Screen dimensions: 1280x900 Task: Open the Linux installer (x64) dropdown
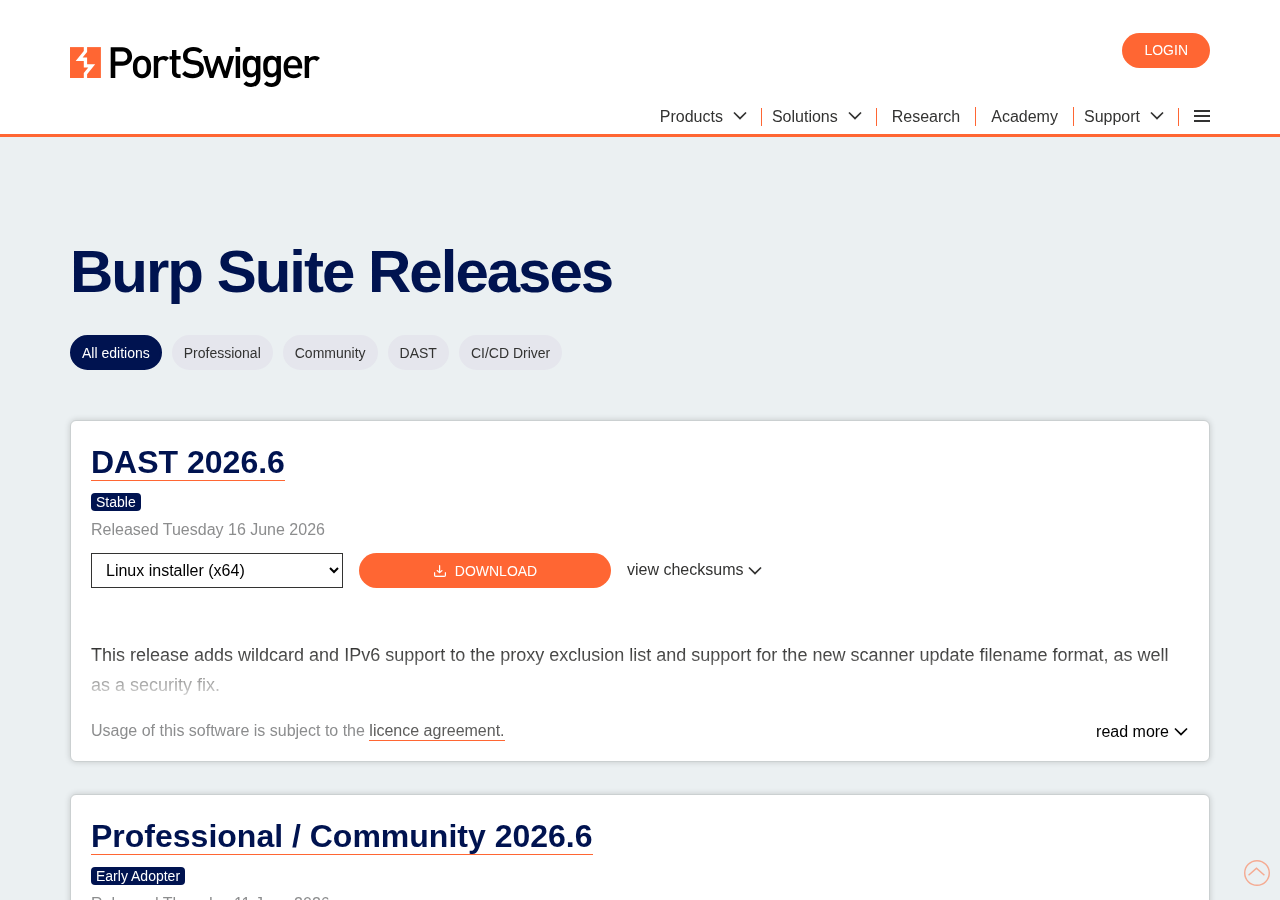tap(217, 571)
